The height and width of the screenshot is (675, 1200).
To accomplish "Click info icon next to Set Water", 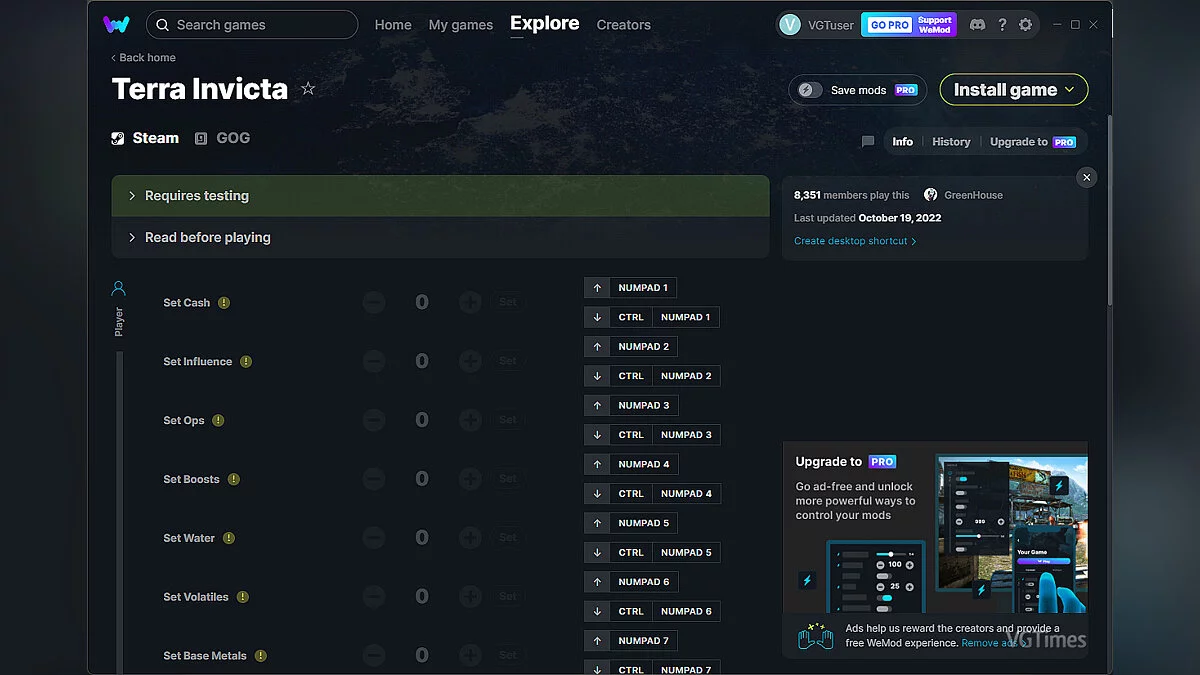I will [229, 538].
